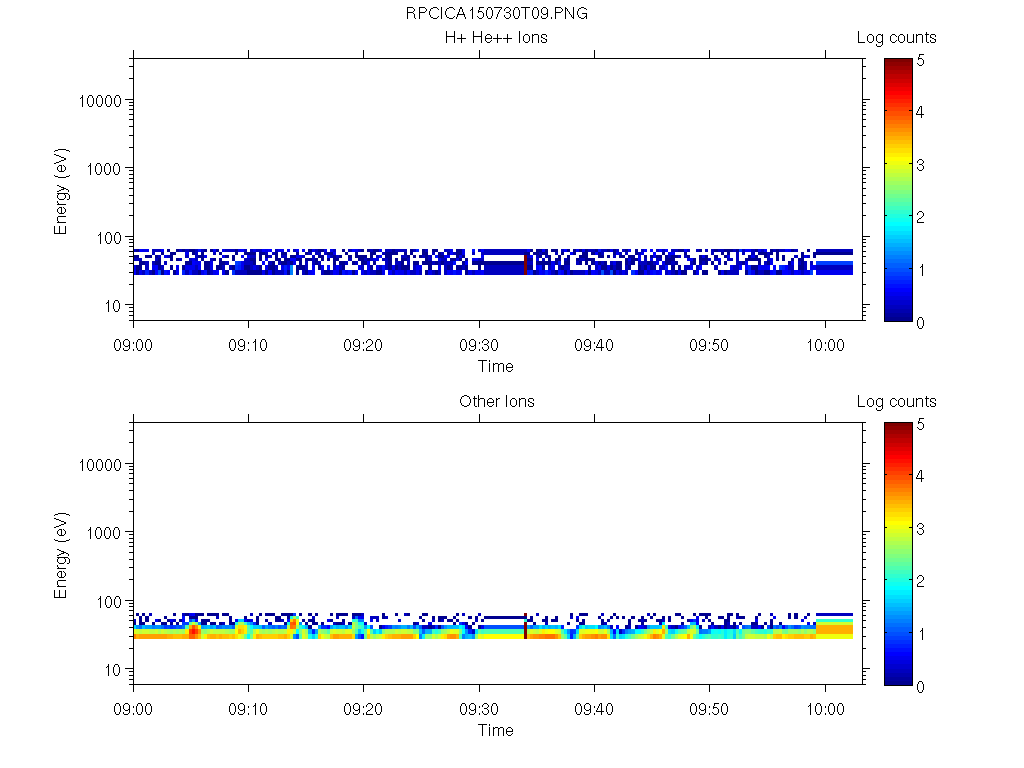This screenshot has width=1024, height=768.
Task: Click red hot spot near 09:05 in Other Ions panel
Action: (194, 631)
